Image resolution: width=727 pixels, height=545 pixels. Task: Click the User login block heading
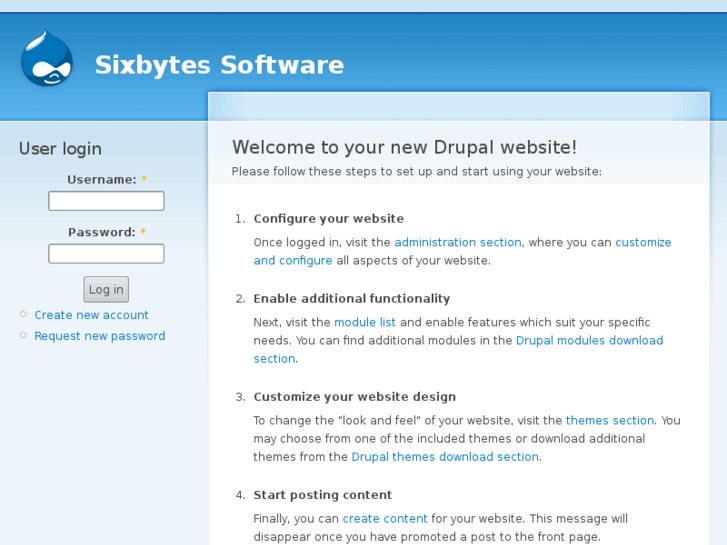click(x=60, y=149)
